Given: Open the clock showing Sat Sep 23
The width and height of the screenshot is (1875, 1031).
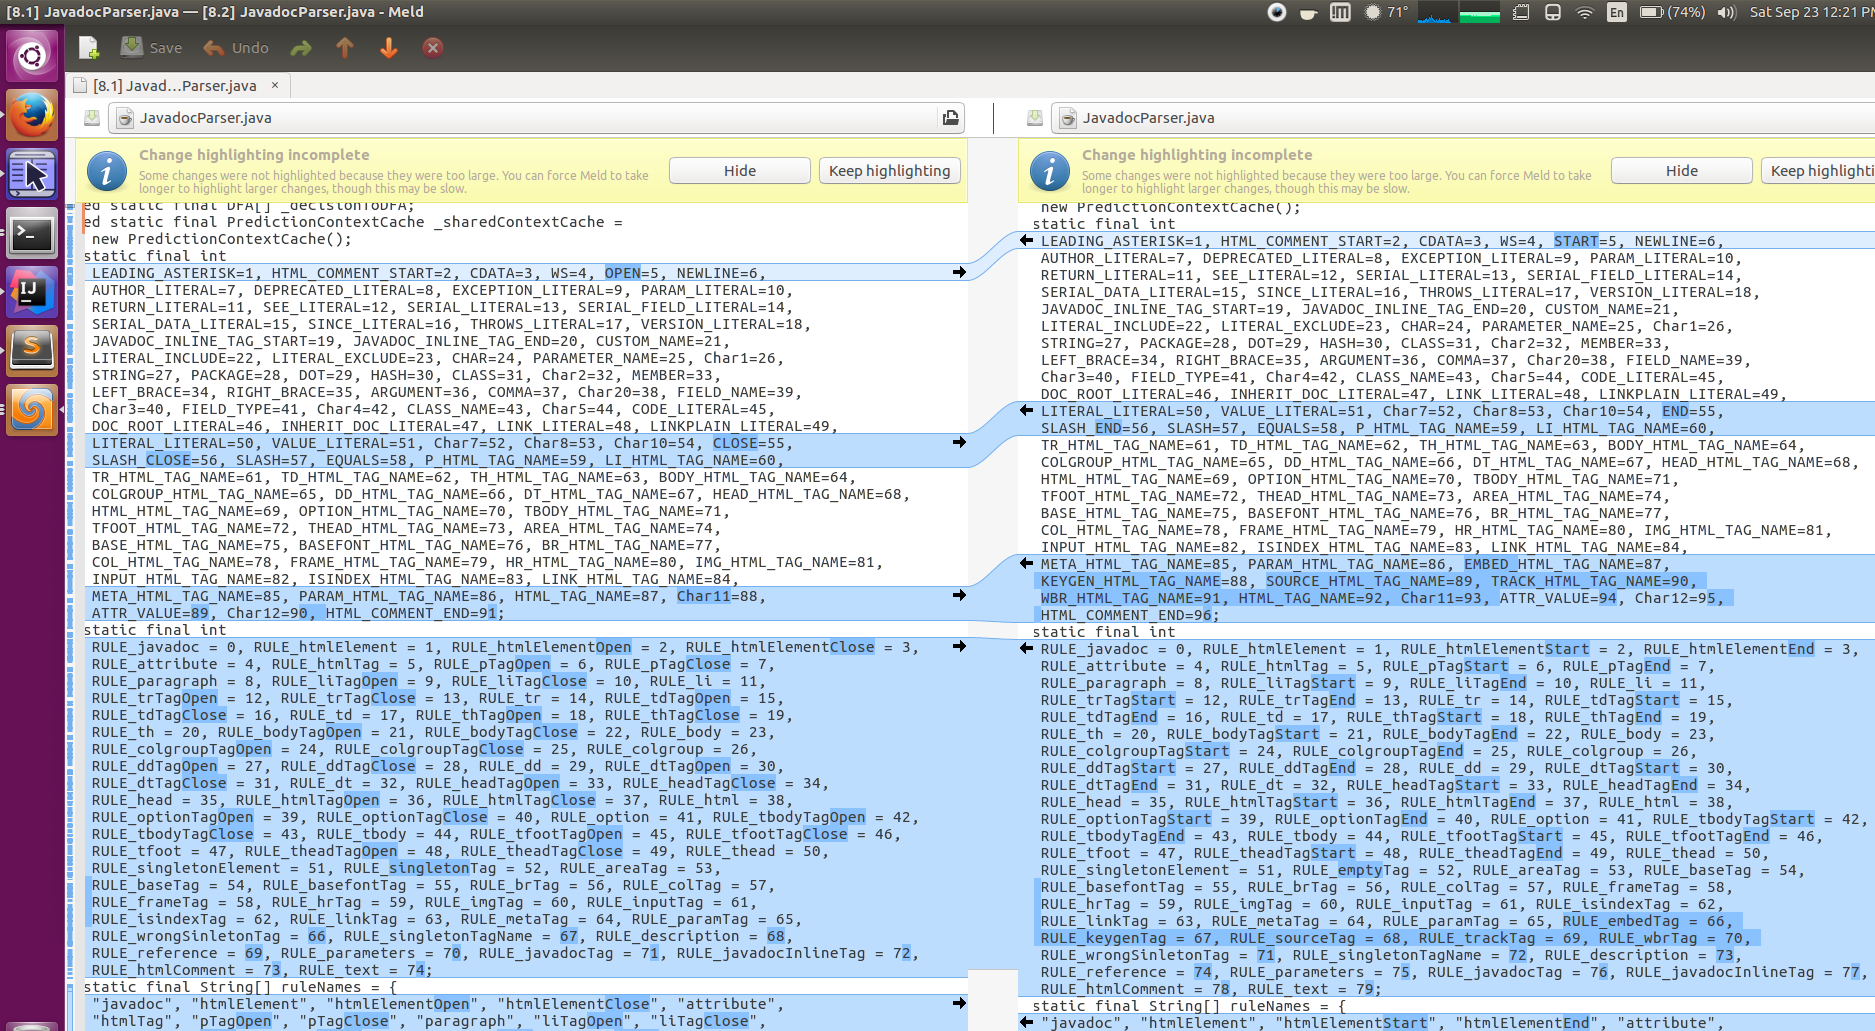Looking at the screenshot, I should pyautogui.click(x=1810, y=12).
